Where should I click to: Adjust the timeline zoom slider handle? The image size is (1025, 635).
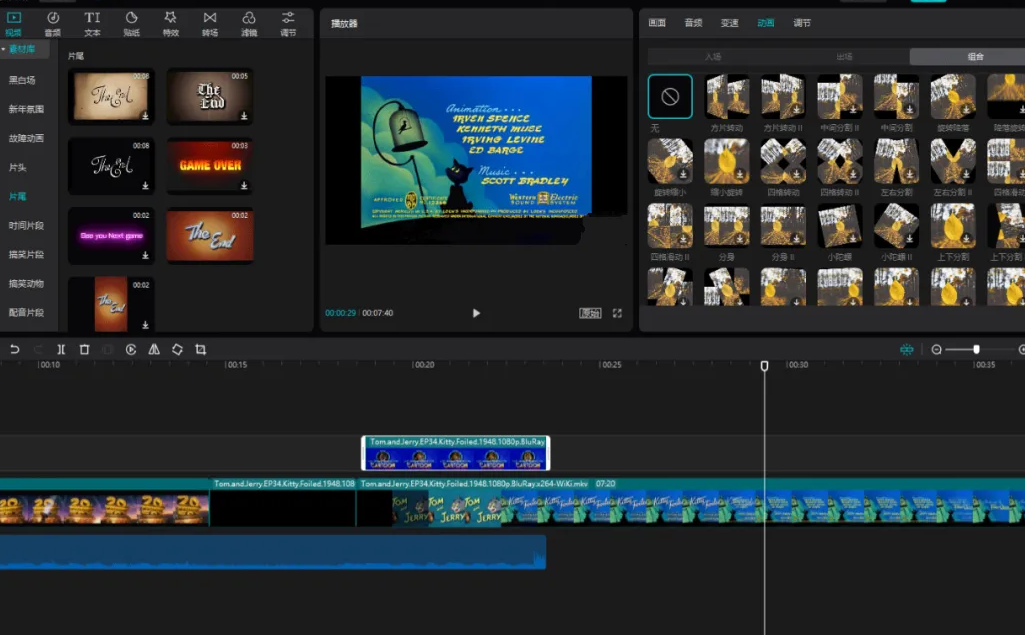976,350
